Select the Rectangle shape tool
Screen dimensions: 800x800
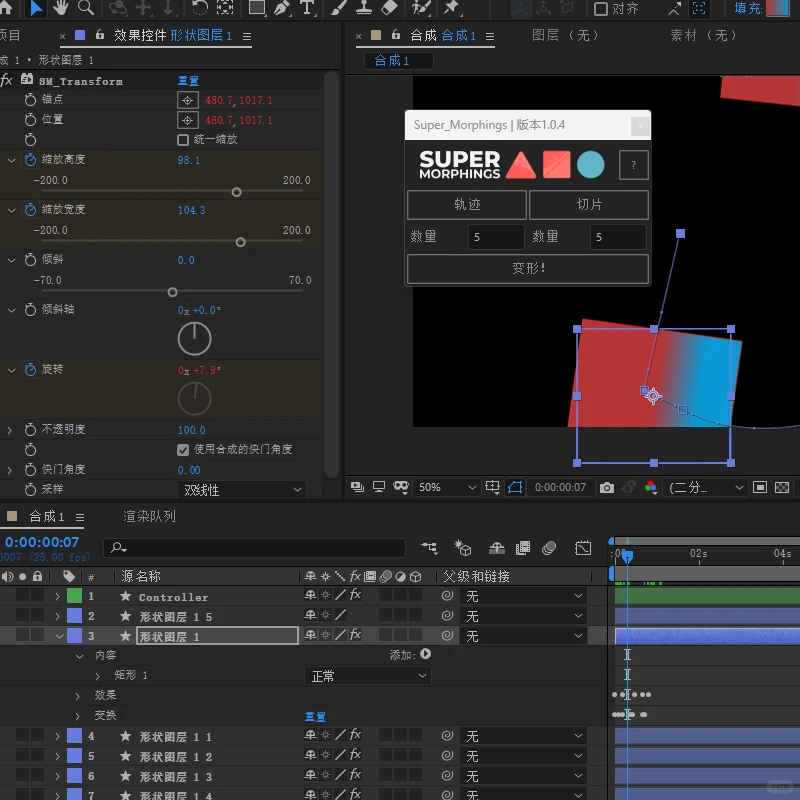tap(256, 8)
